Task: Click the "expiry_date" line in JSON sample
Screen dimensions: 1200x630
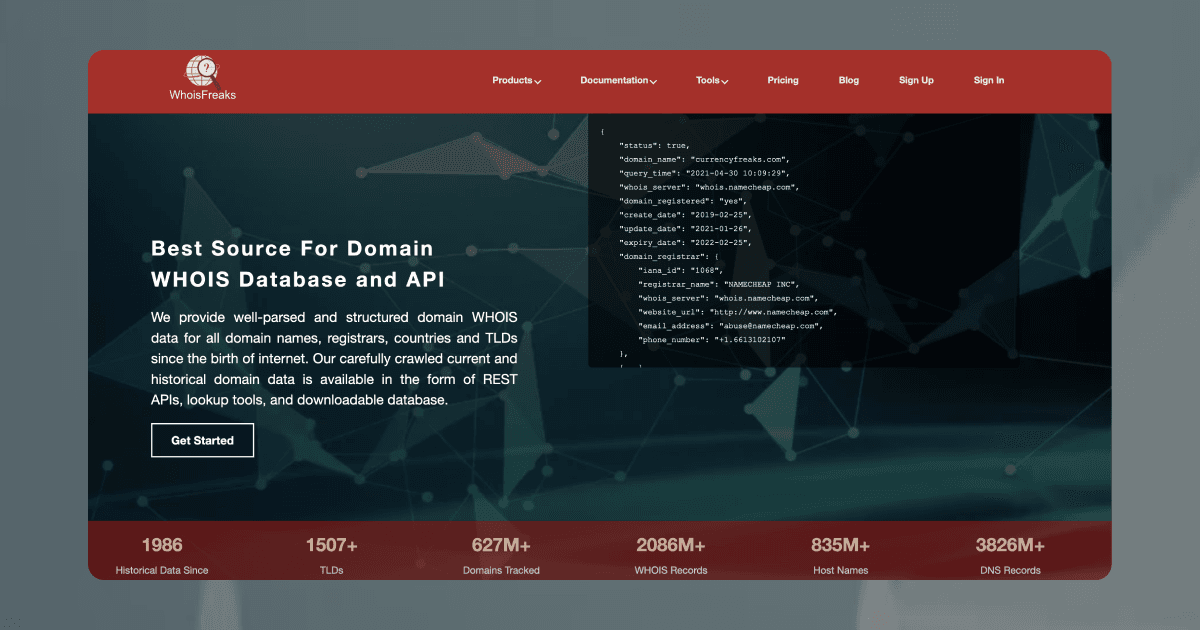Action: [x=685, y=243]
